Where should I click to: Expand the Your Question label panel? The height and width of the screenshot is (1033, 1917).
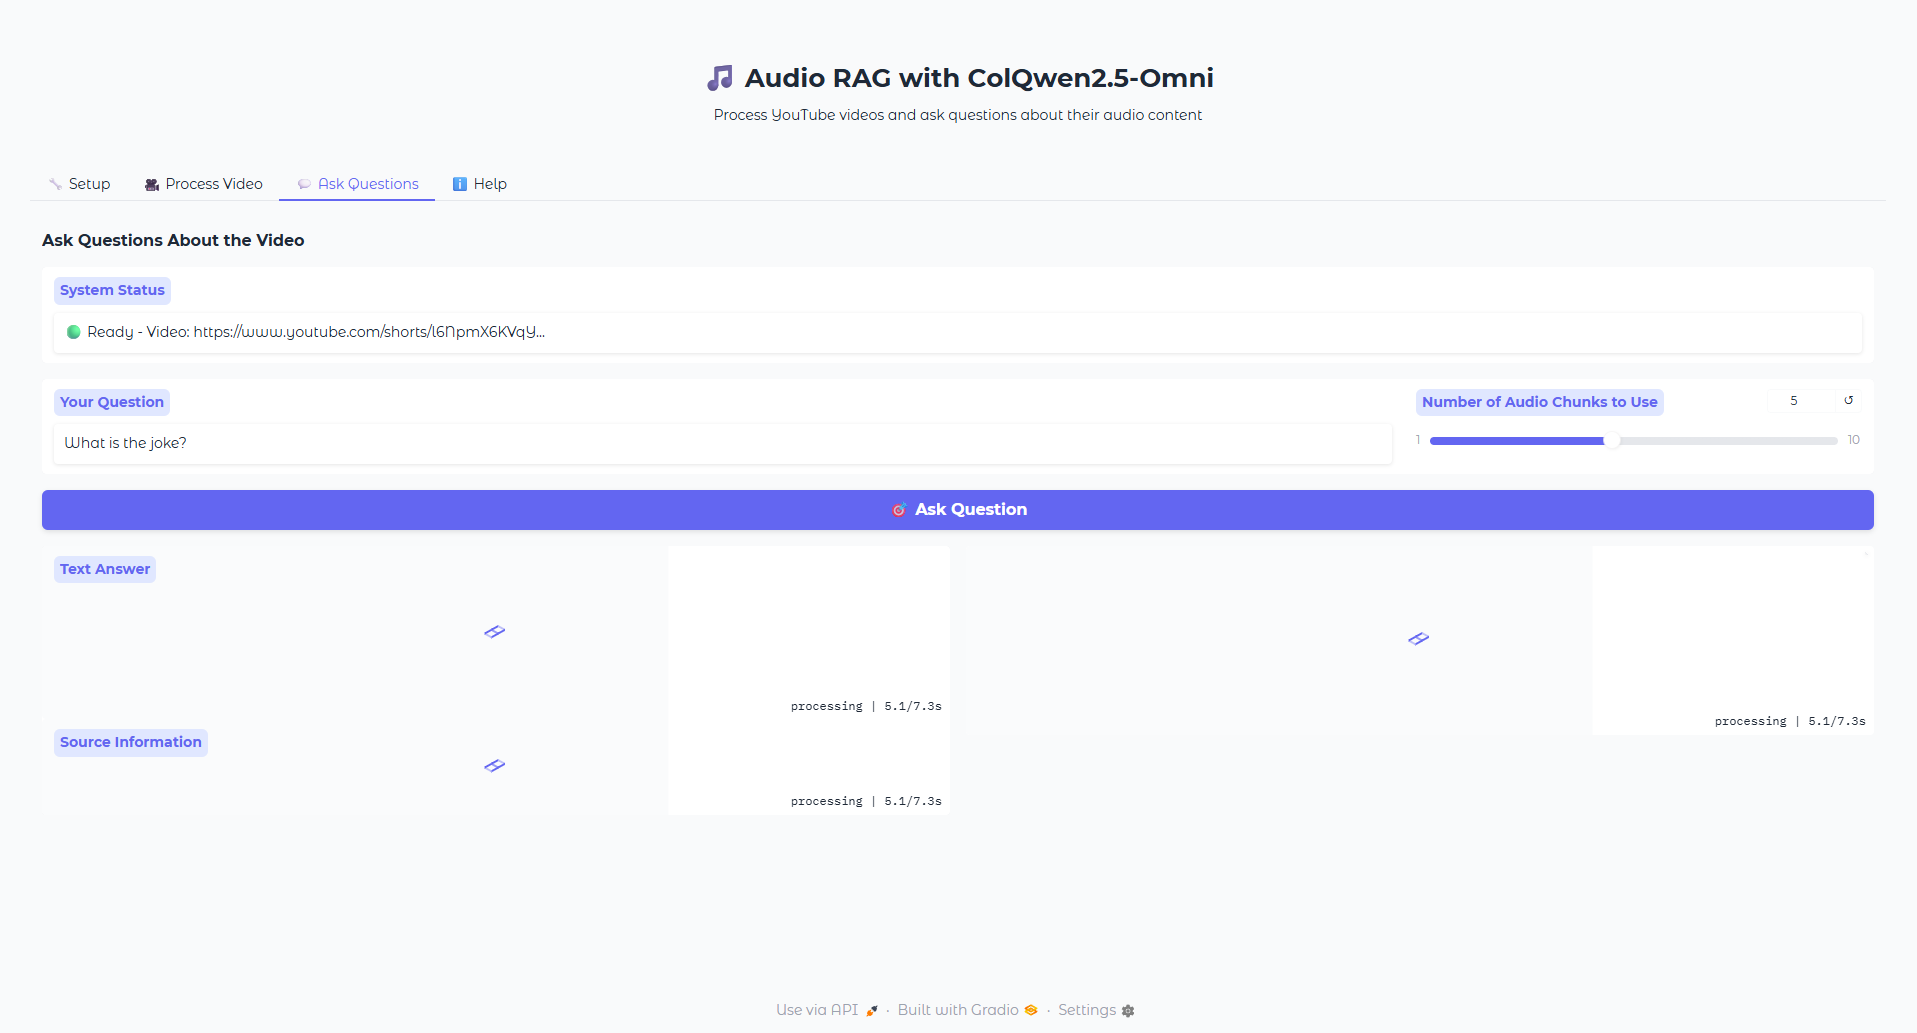pos(111,401)
